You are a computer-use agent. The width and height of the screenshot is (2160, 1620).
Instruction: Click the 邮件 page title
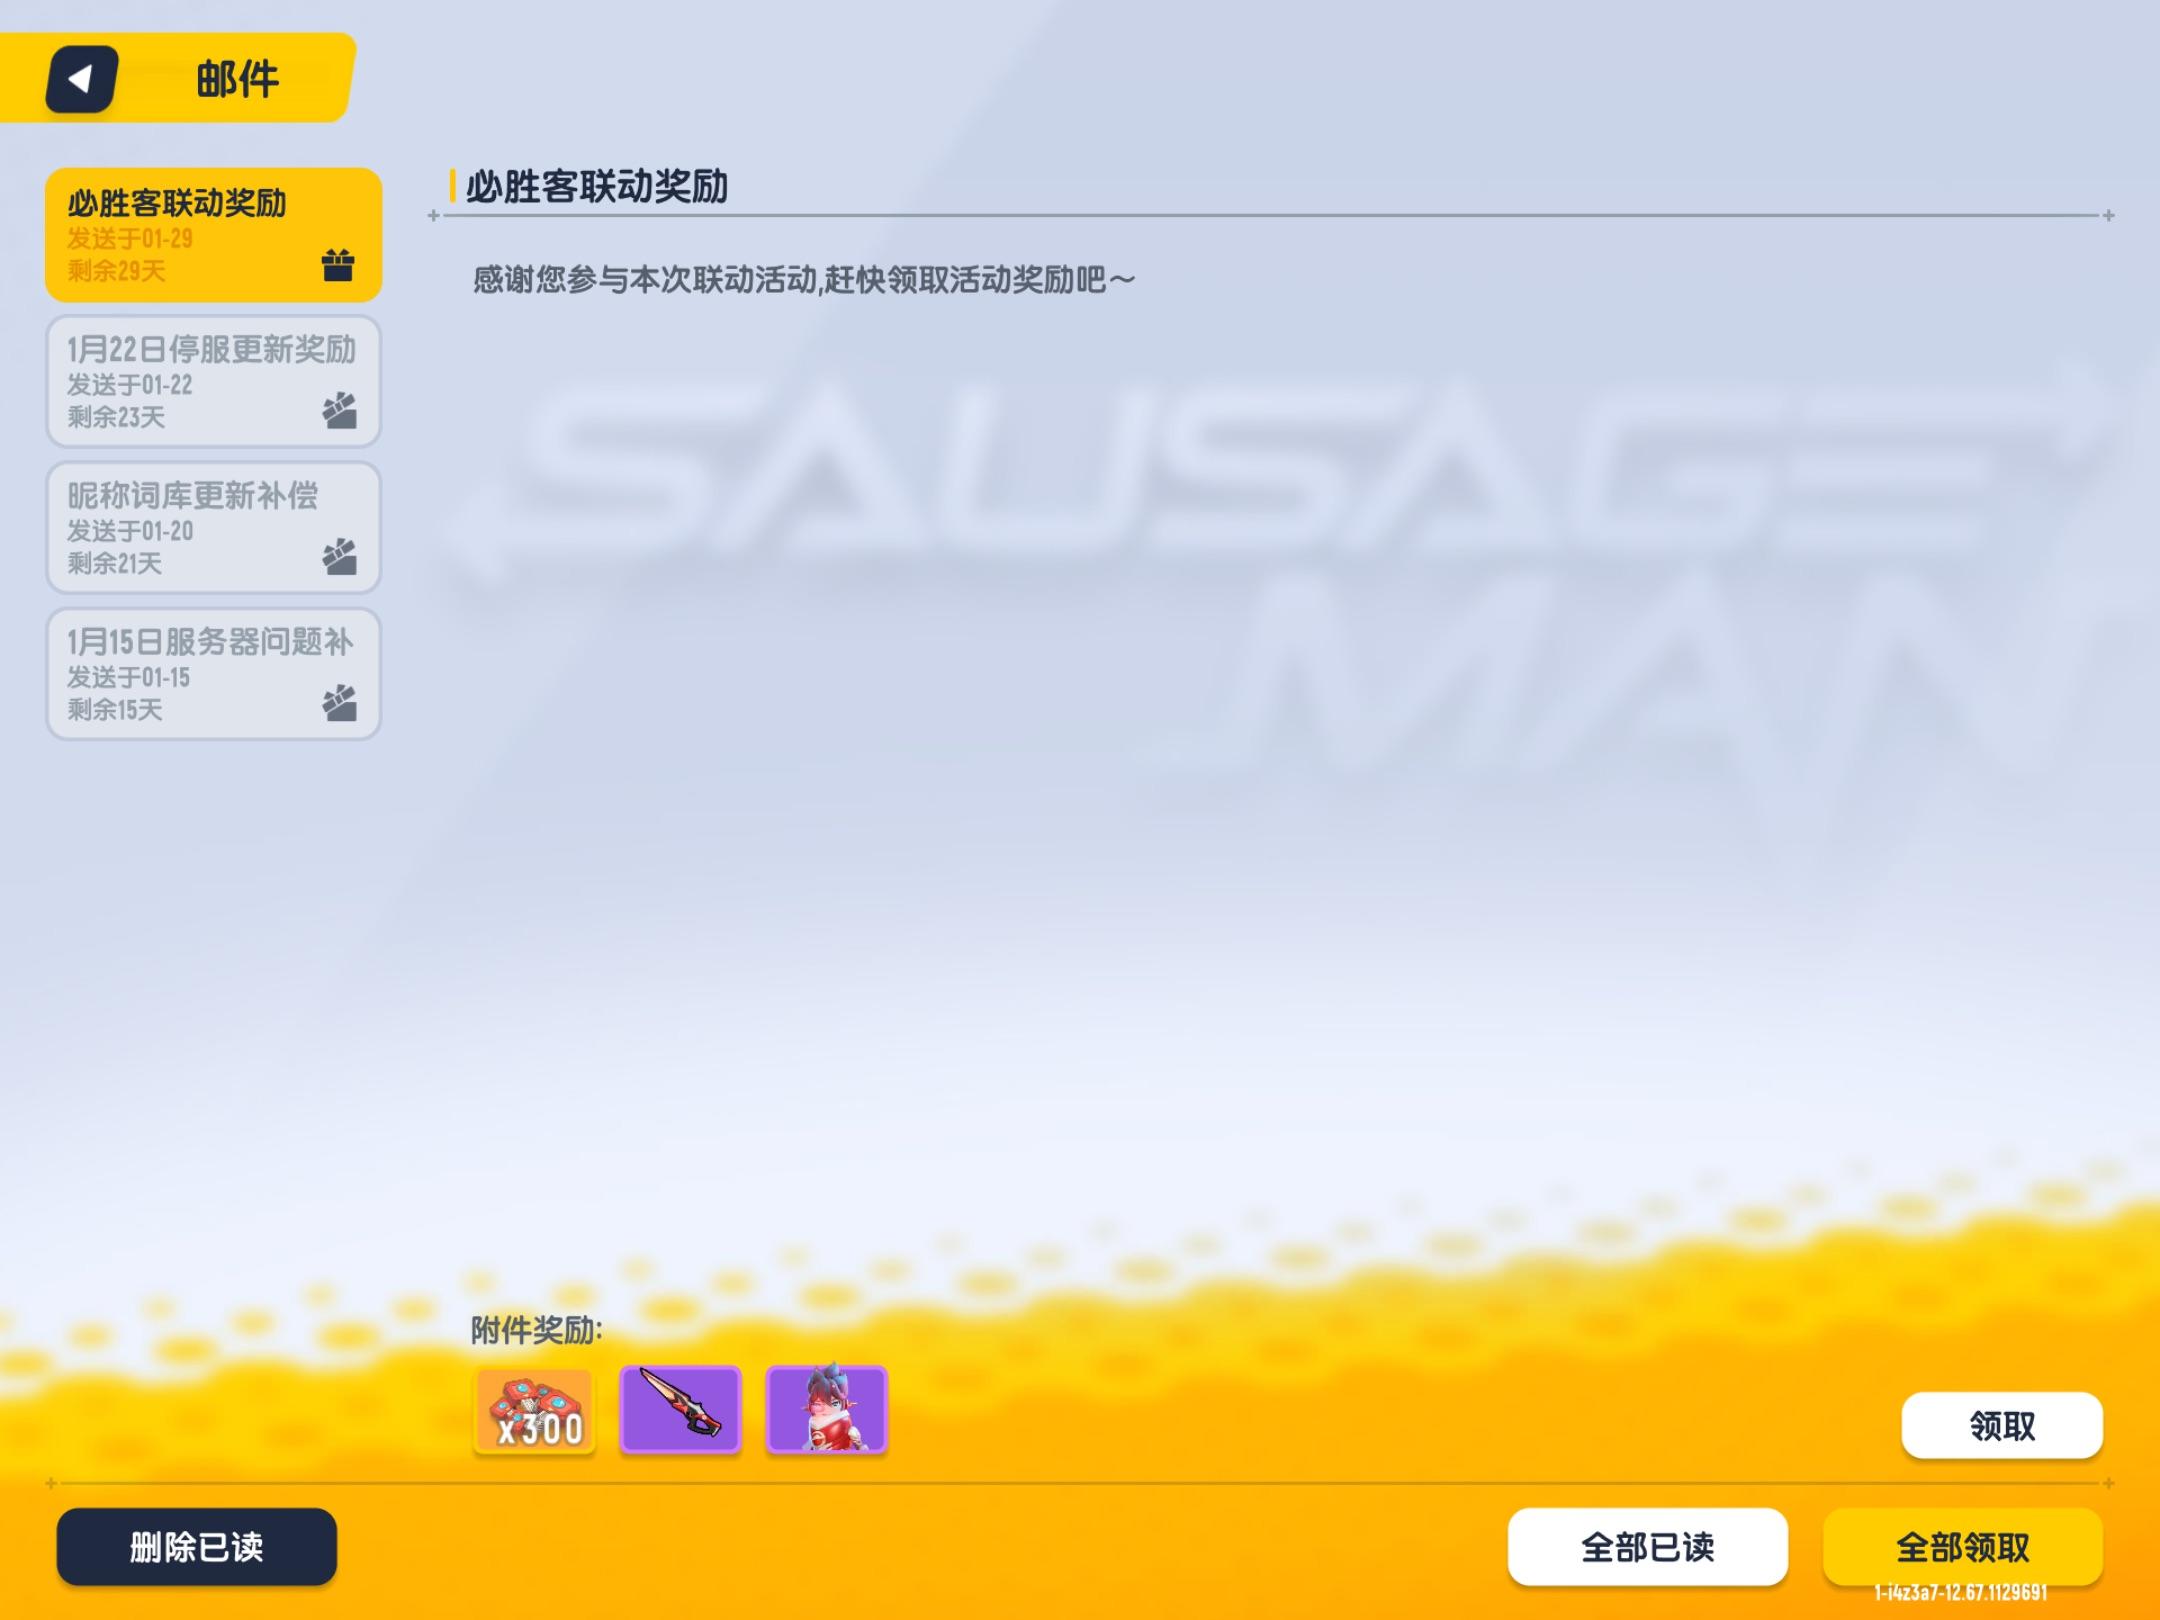pyautogui.click(x=237, y=79)
